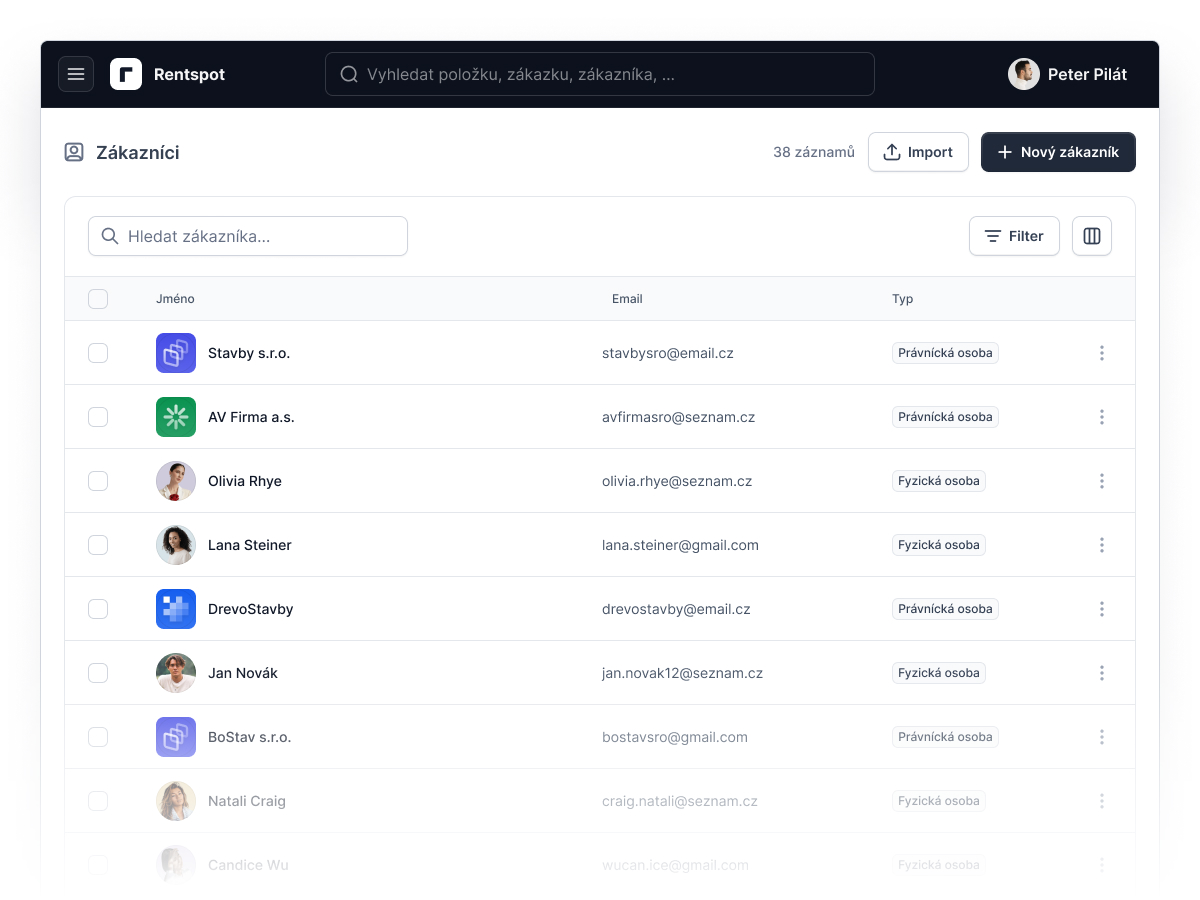The width and height of the screenshot is (1200, 900).
Task: Open the Peter Pilát user name menu
Action: (x=1087, y=74)
